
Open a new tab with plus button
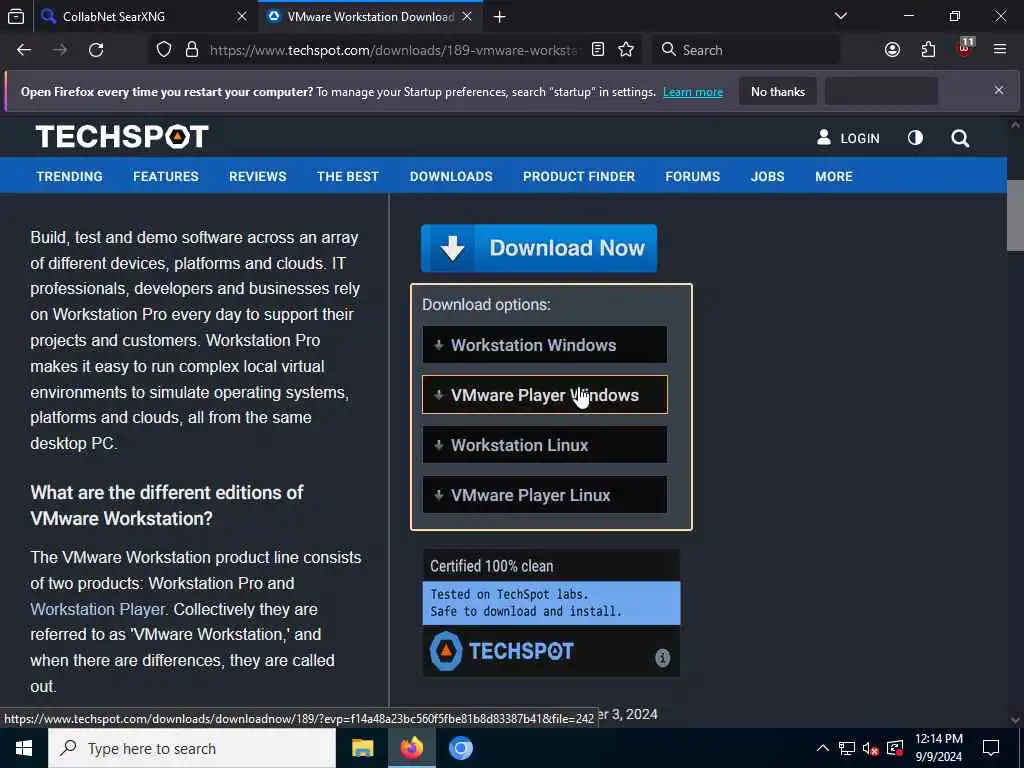(500, 17)
